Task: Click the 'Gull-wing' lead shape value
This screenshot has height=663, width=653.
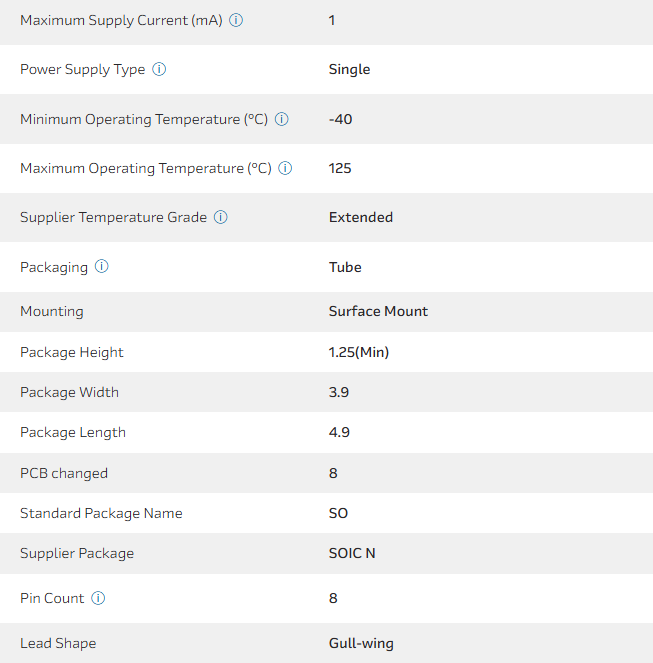Action: pos(361,644)
